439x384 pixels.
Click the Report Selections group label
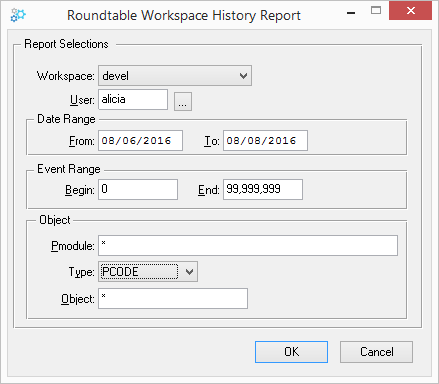tap(66, 44)
